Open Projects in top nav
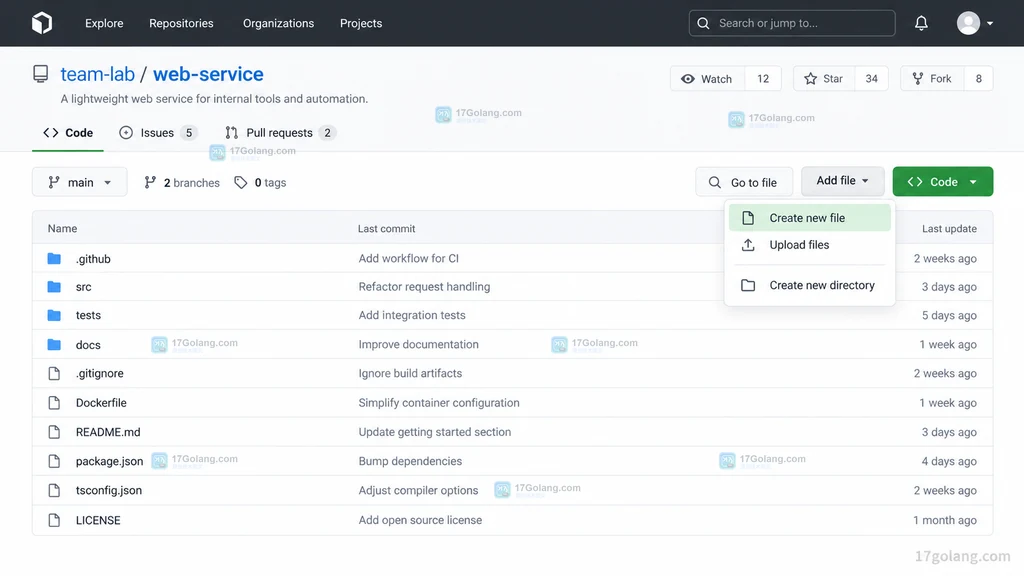The image size is (1024, 576). pos(360,23)
